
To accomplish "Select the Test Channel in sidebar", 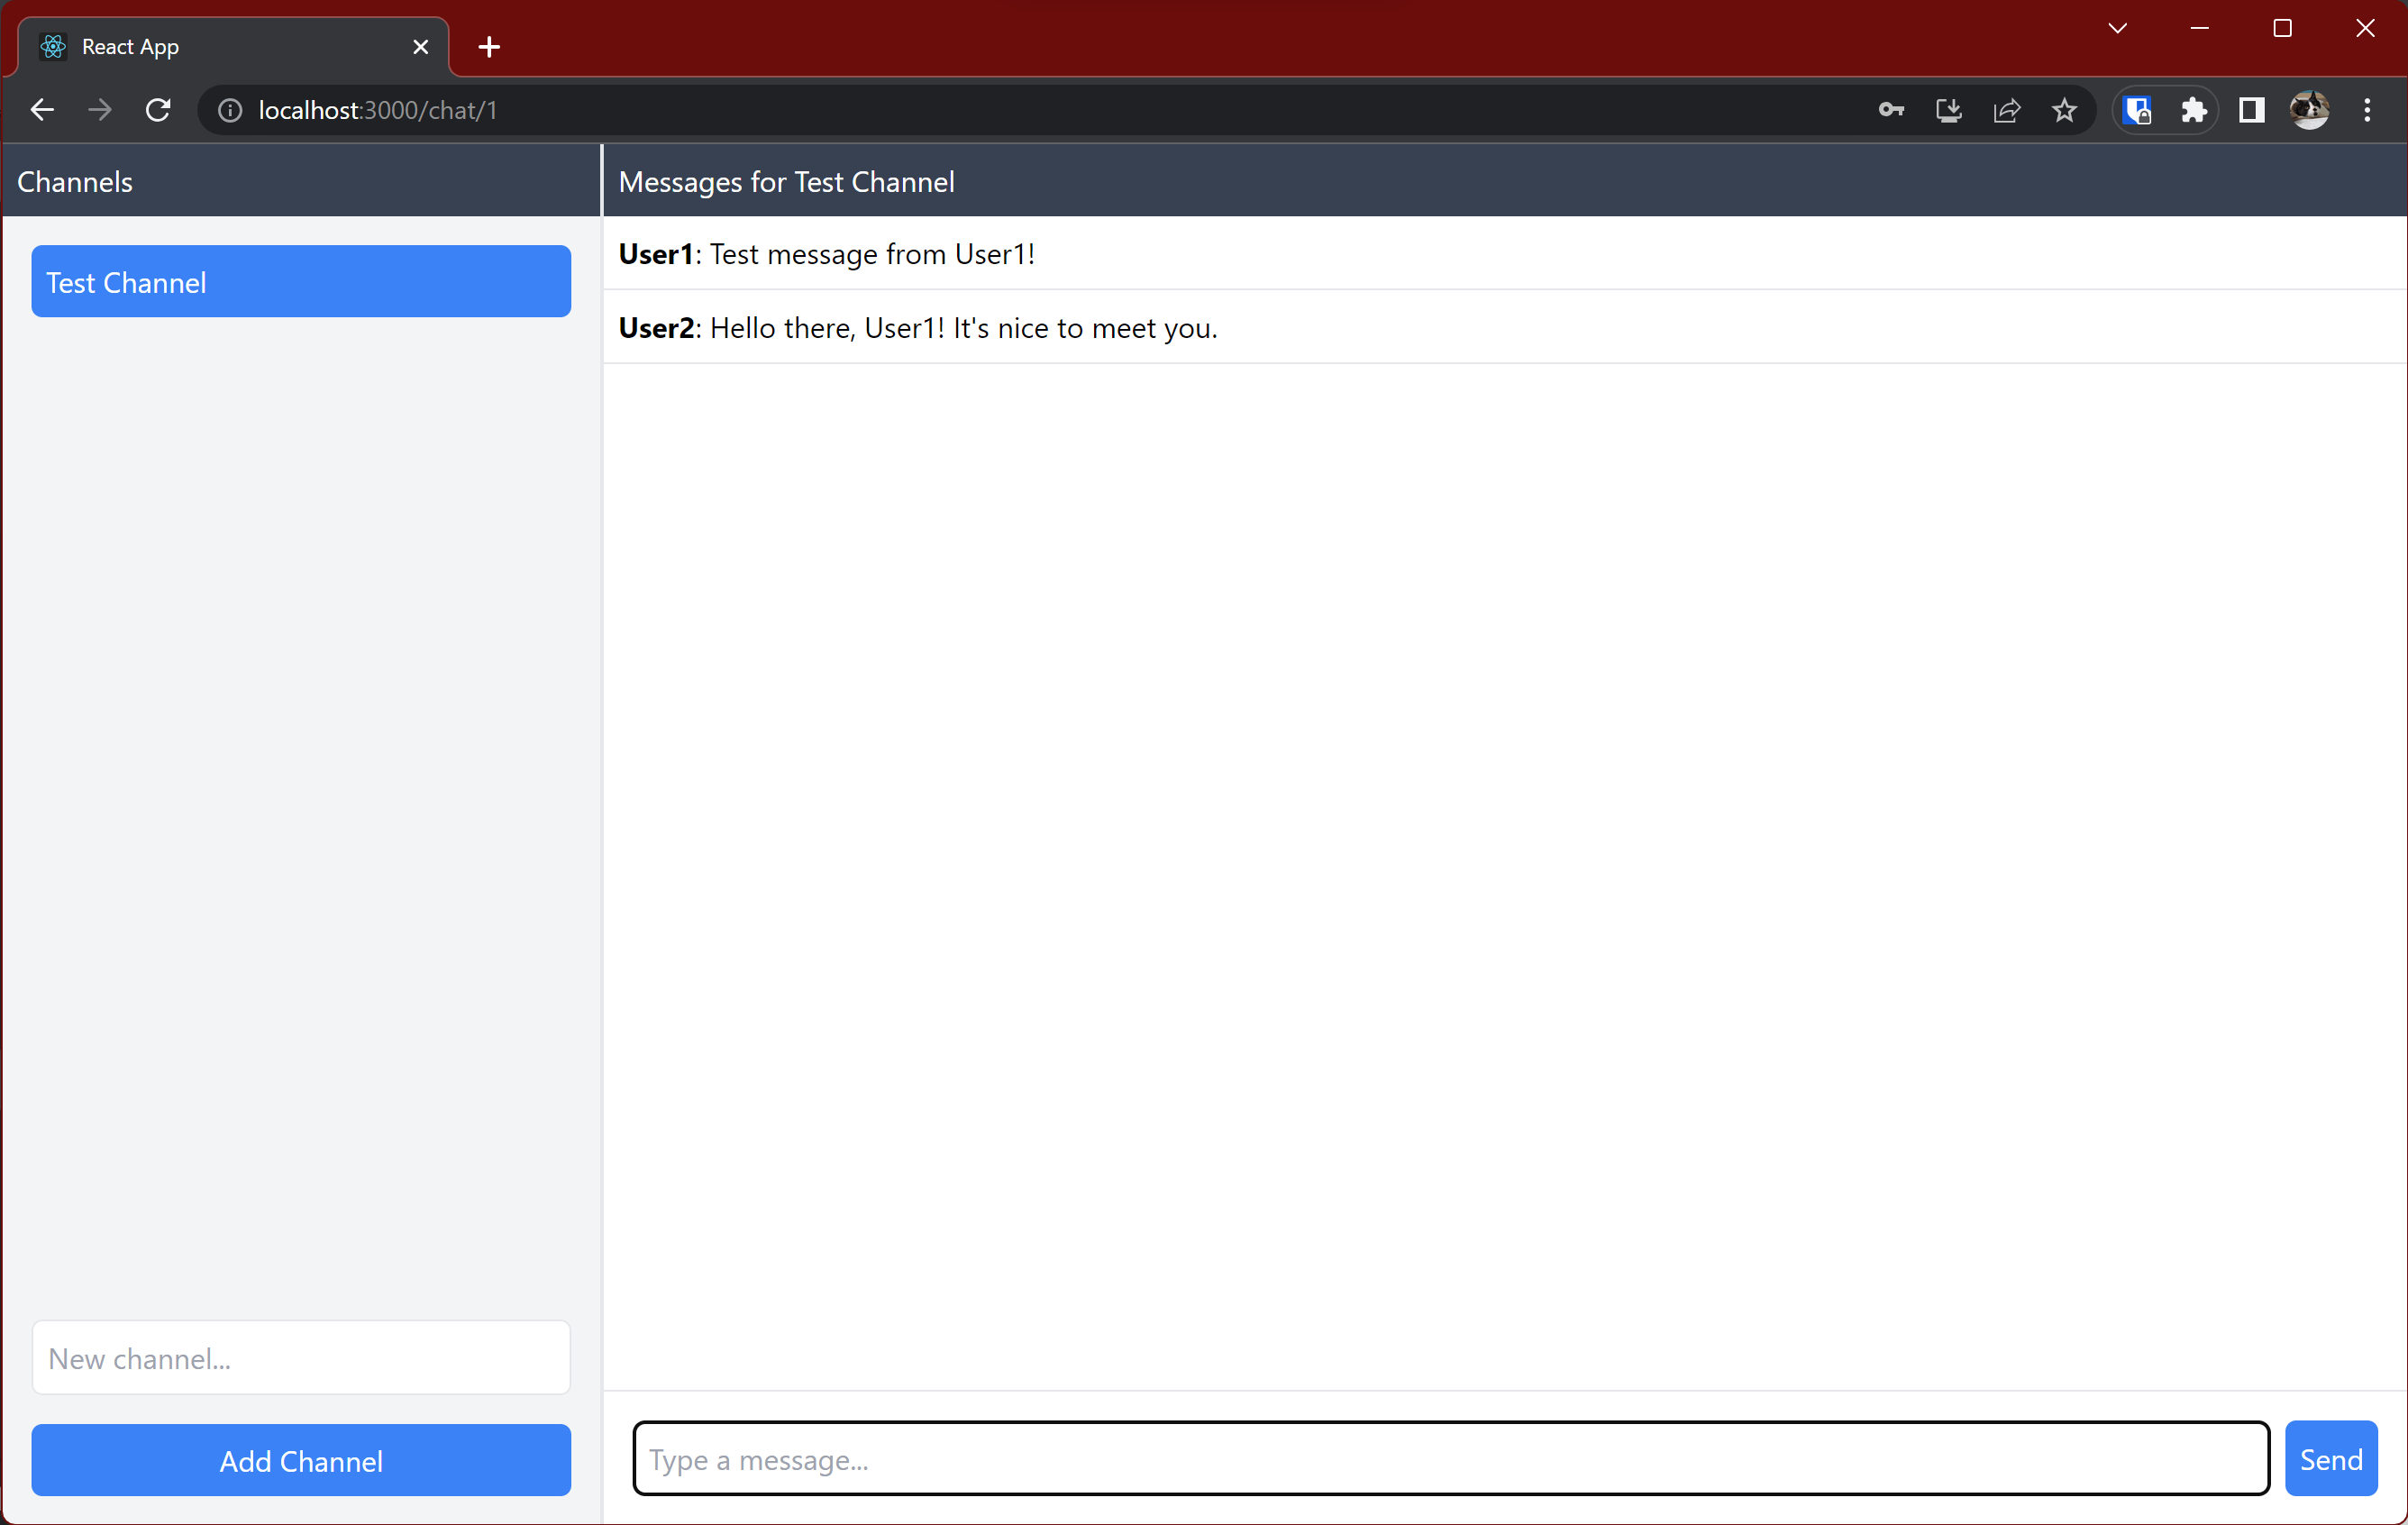I will click(302, 282).
